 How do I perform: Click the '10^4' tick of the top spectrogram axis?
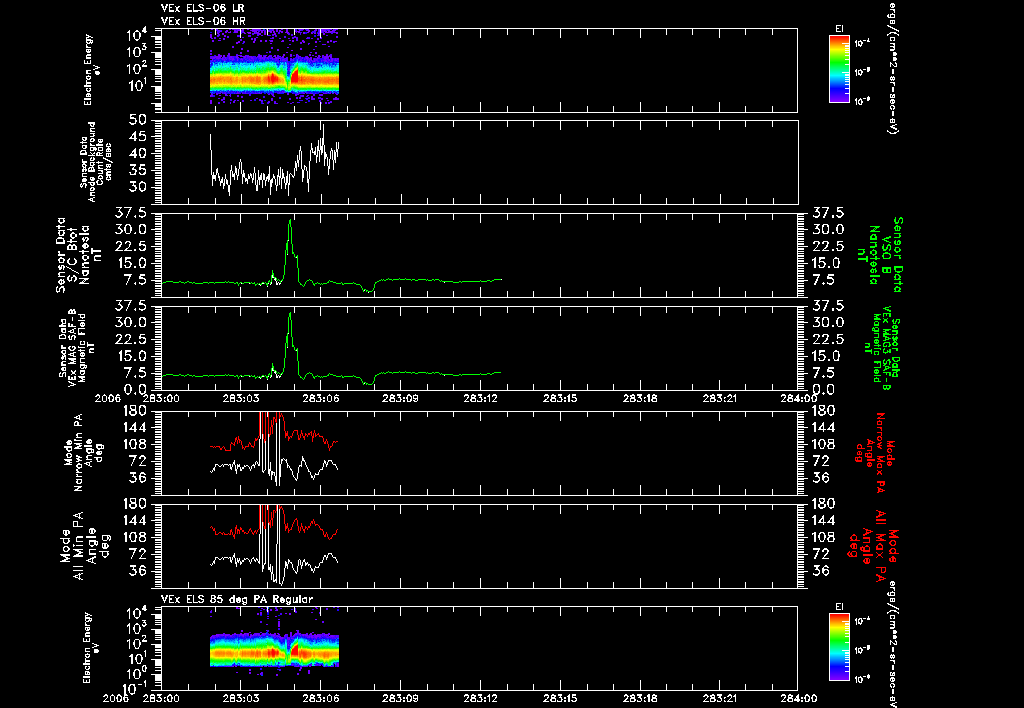136,36
